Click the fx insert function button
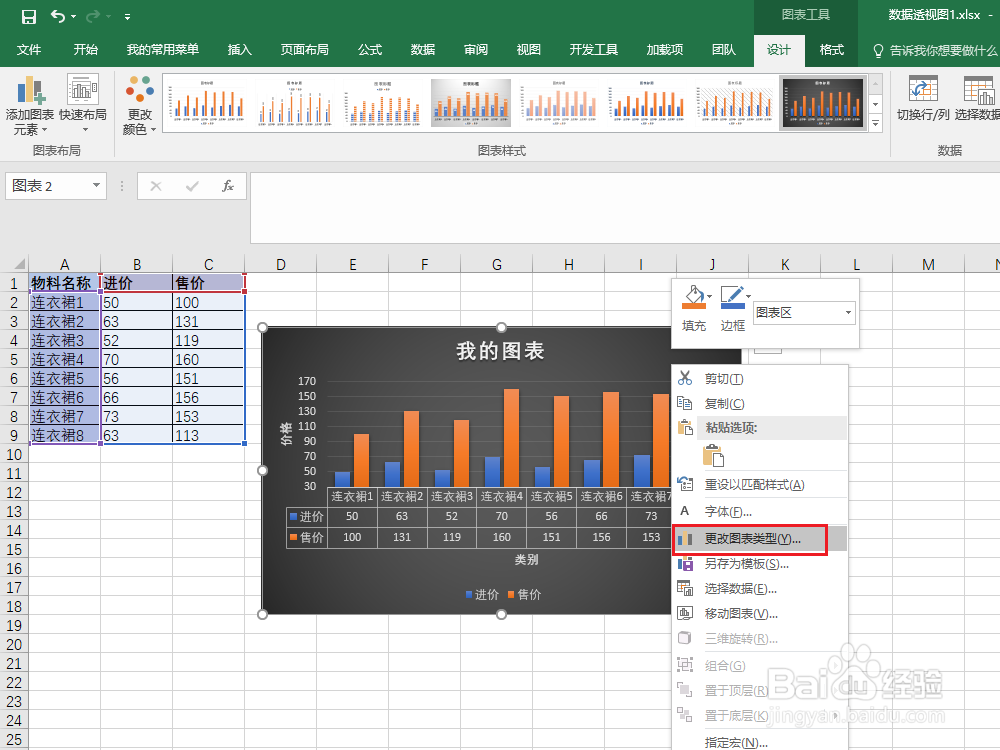This screenshot has width=1000, height=750. [228, 186]
